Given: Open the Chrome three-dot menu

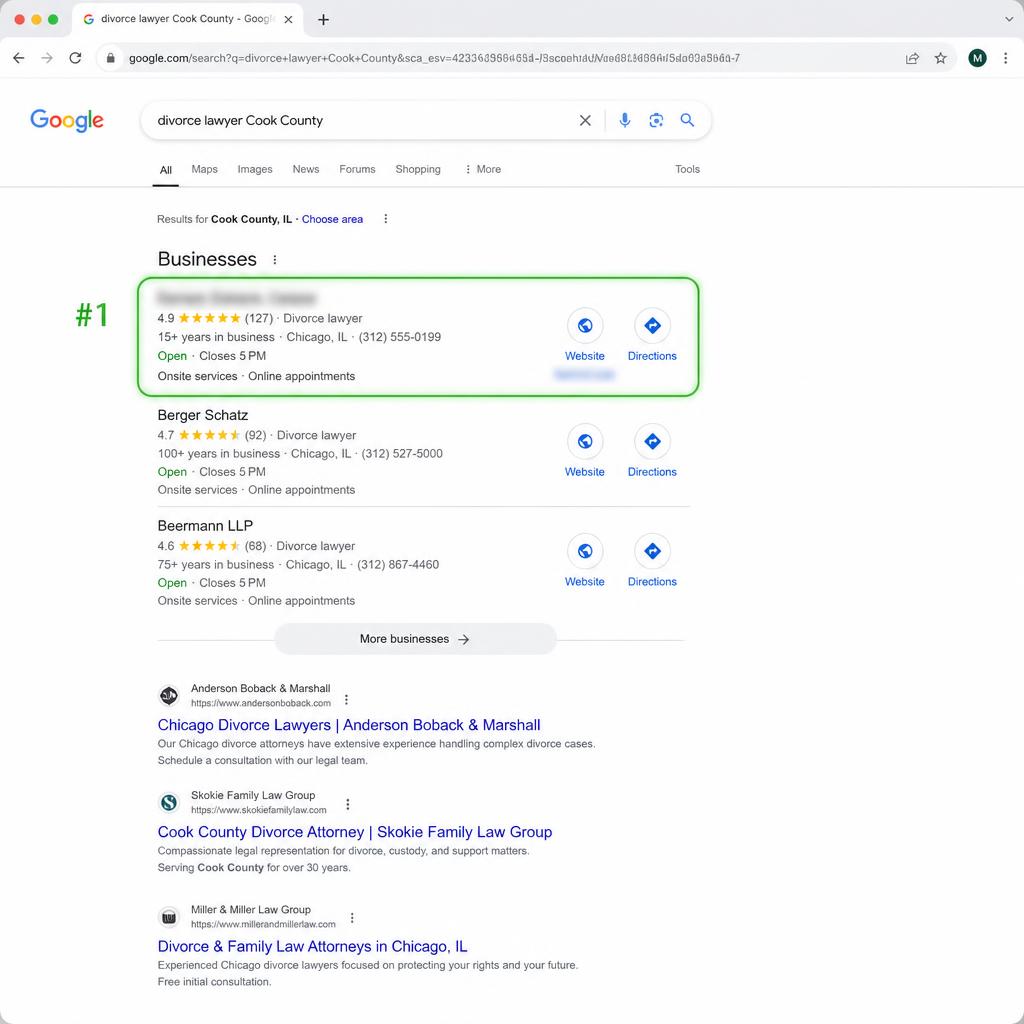Looking at the screenshot, I should click(x=1006, y=58).
